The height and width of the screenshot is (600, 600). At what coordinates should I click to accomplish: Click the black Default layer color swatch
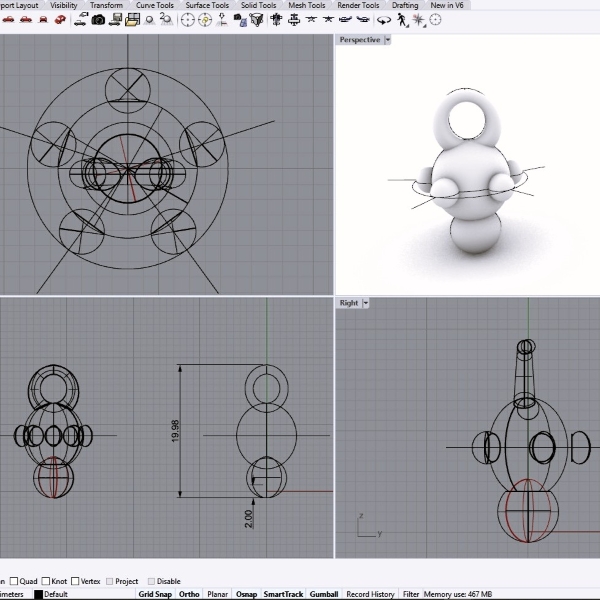tap(38, 594)
